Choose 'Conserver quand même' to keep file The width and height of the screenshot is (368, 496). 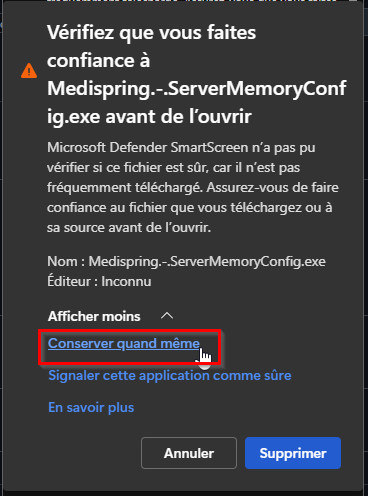point(124,344)
